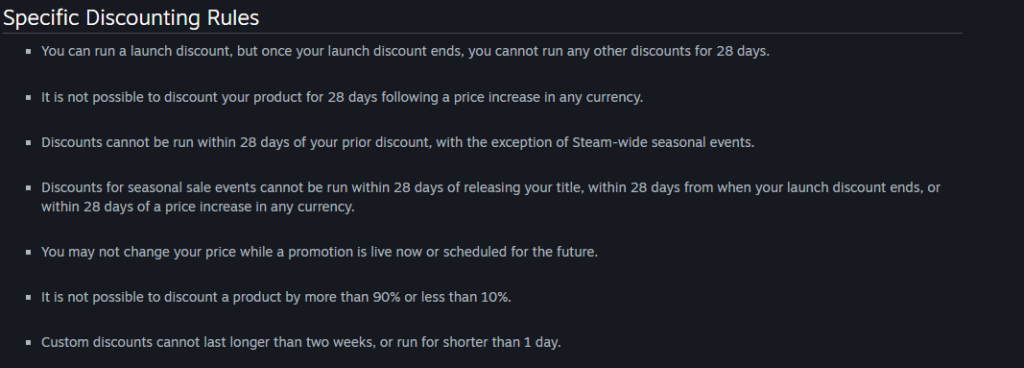The height and width of the screenshot is (368, 1024).
Task: Click the "90%" figure in the text
Action: [387, 297]
